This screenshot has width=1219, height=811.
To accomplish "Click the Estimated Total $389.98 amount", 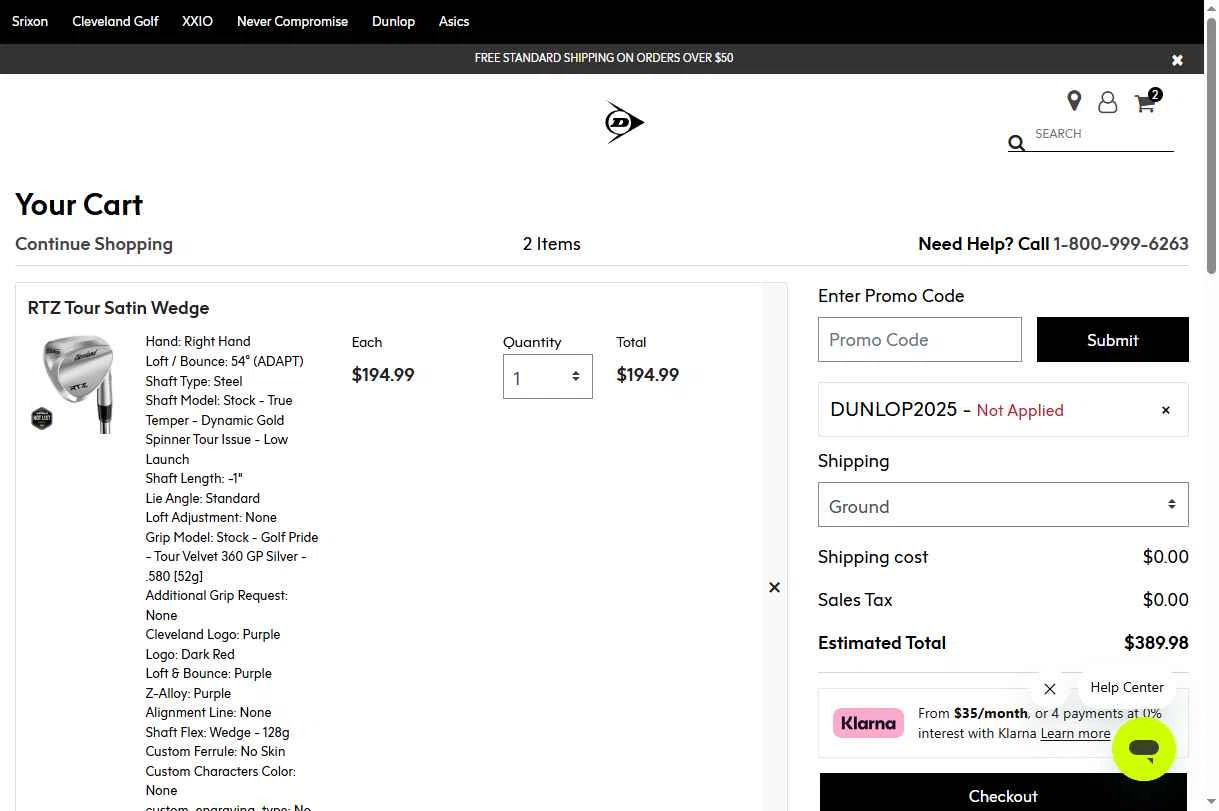I will click(x=1156, y=643).
